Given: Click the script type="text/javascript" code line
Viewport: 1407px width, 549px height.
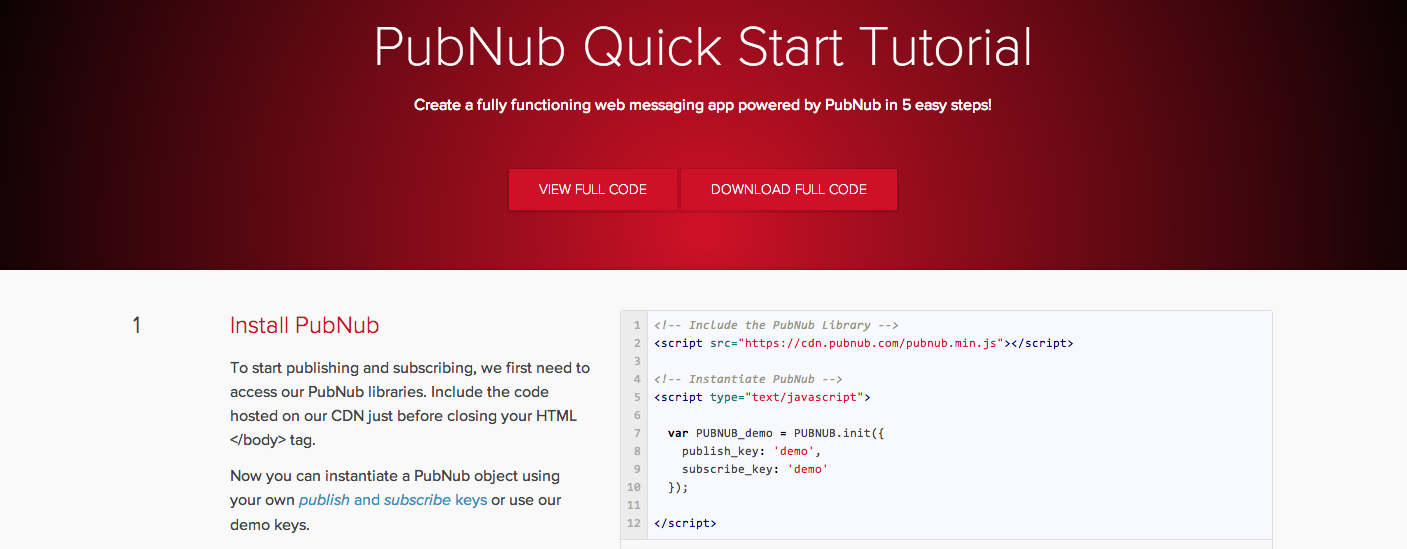Looking at the screenshot, I should click(x=762, y=397).
